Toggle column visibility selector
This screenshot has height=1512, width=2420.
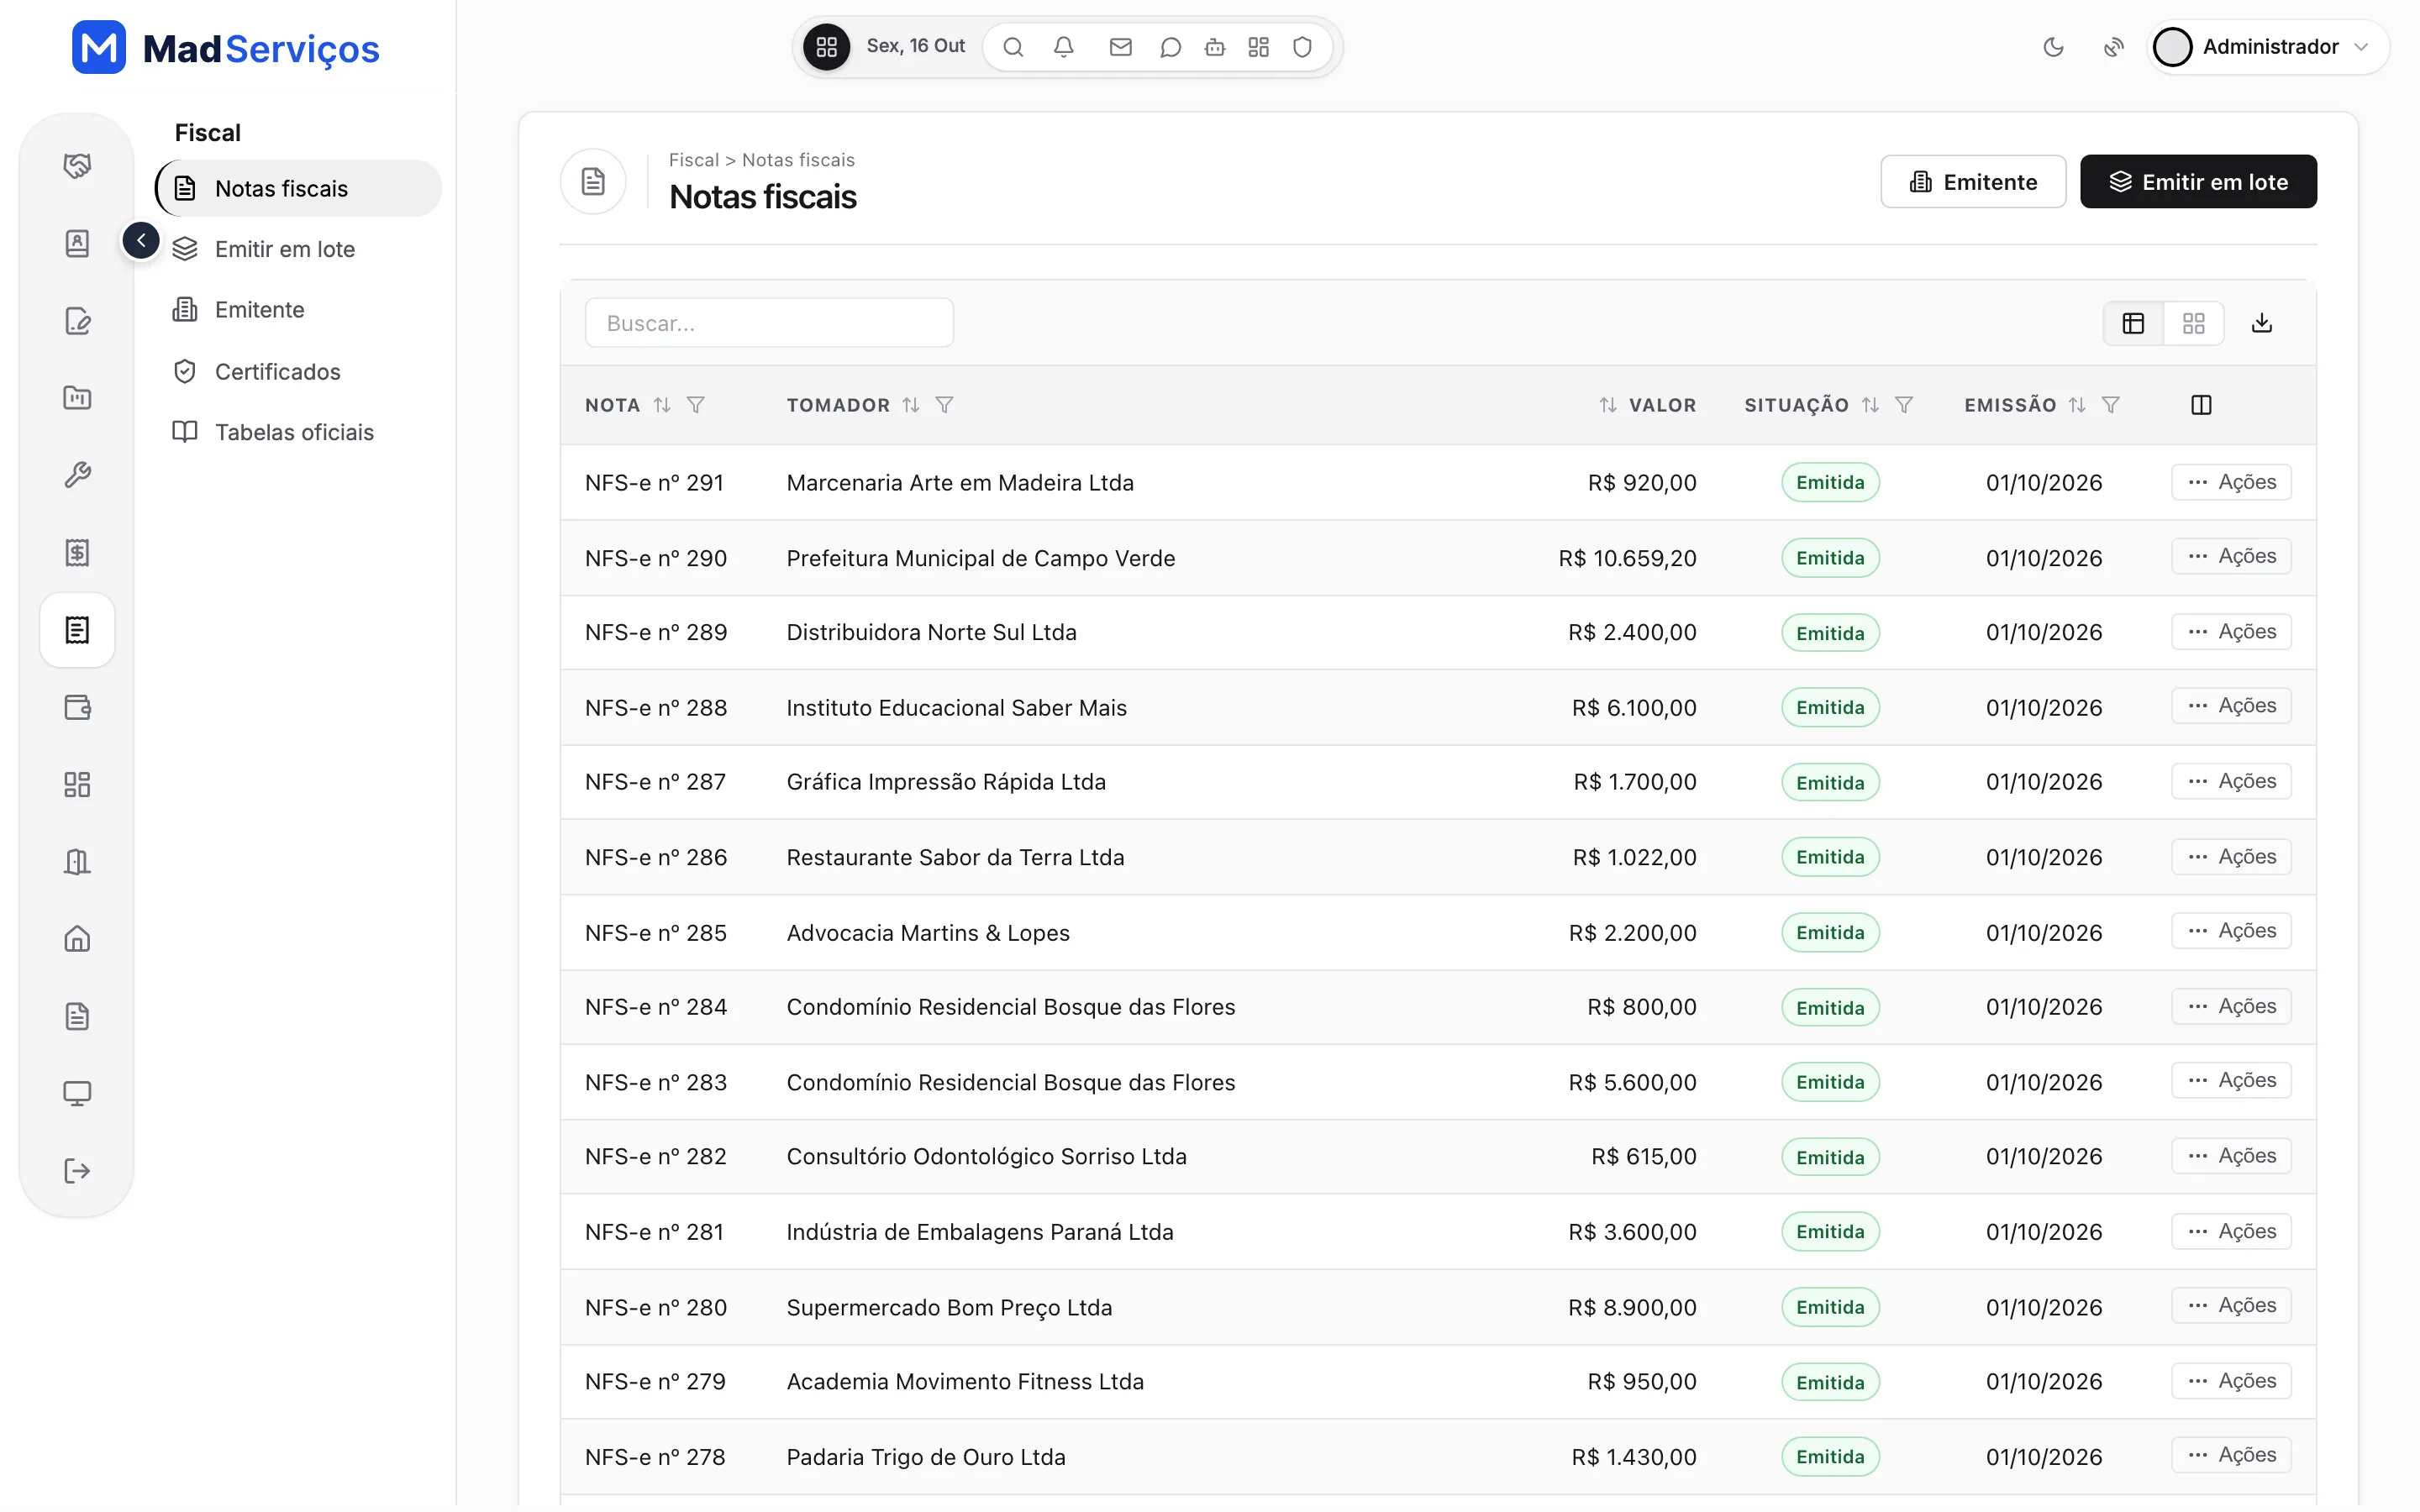coord(2201,405)
